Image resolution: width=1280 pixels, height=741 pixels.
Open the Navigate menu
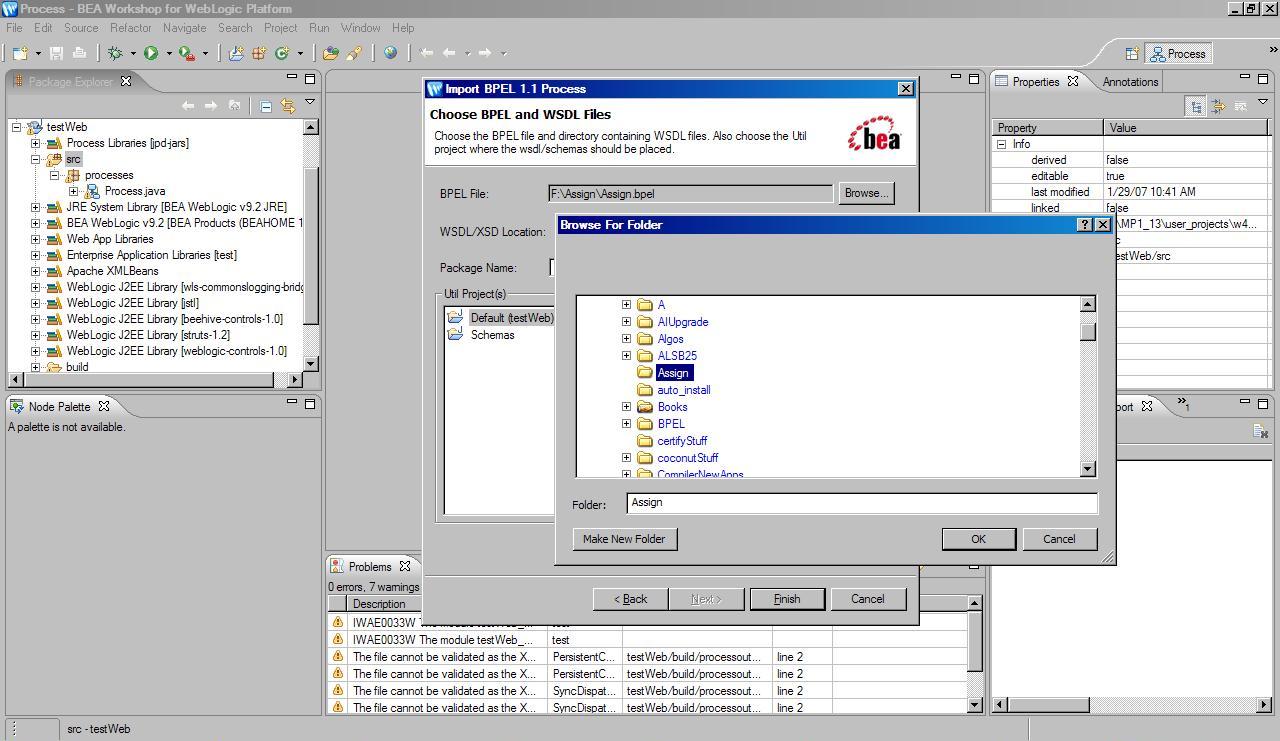coord(184,28)
